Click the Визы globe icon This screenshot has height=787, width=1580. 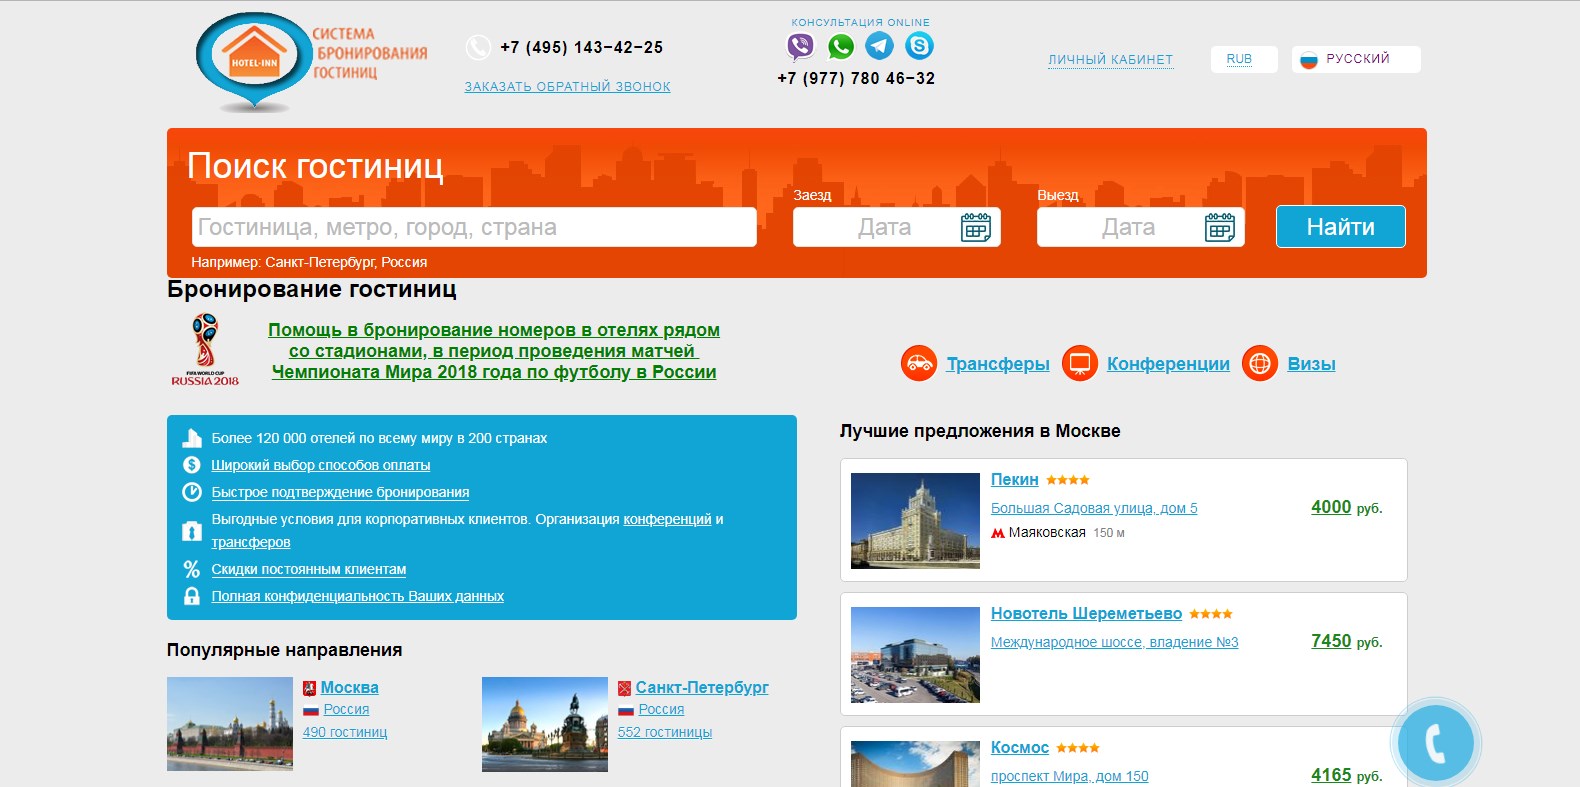[x=1260, y=363]
